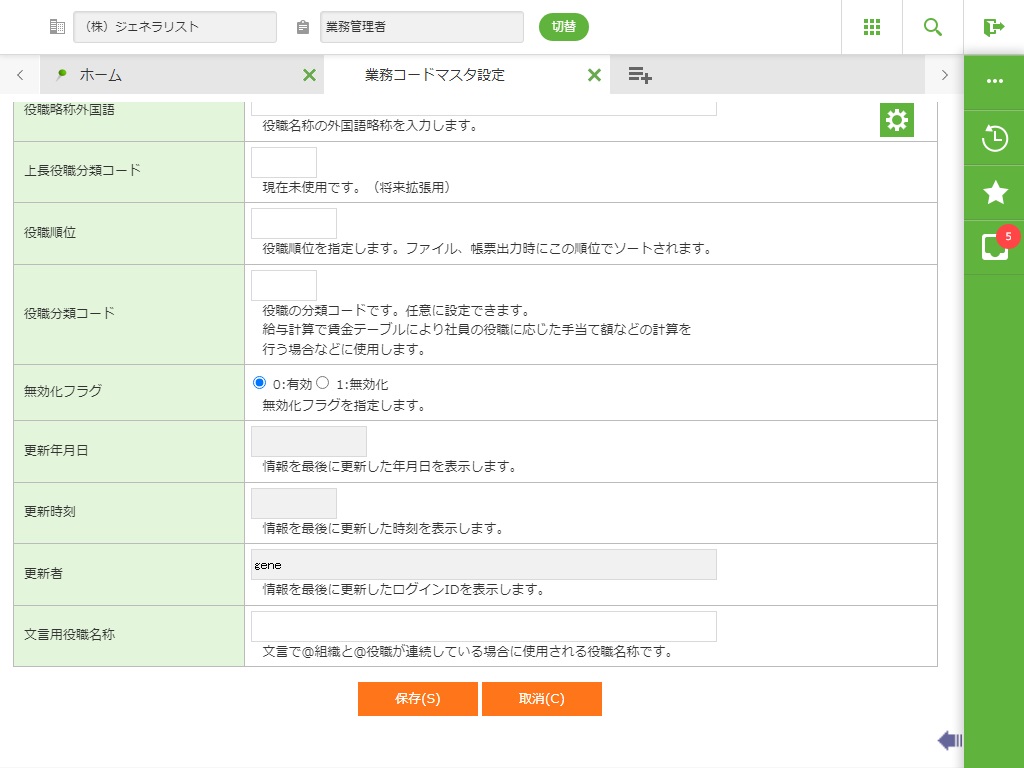Screen dimensions: 1024x768
Task: Open favorites star icon in sidebar
Action: click(994, 193)
